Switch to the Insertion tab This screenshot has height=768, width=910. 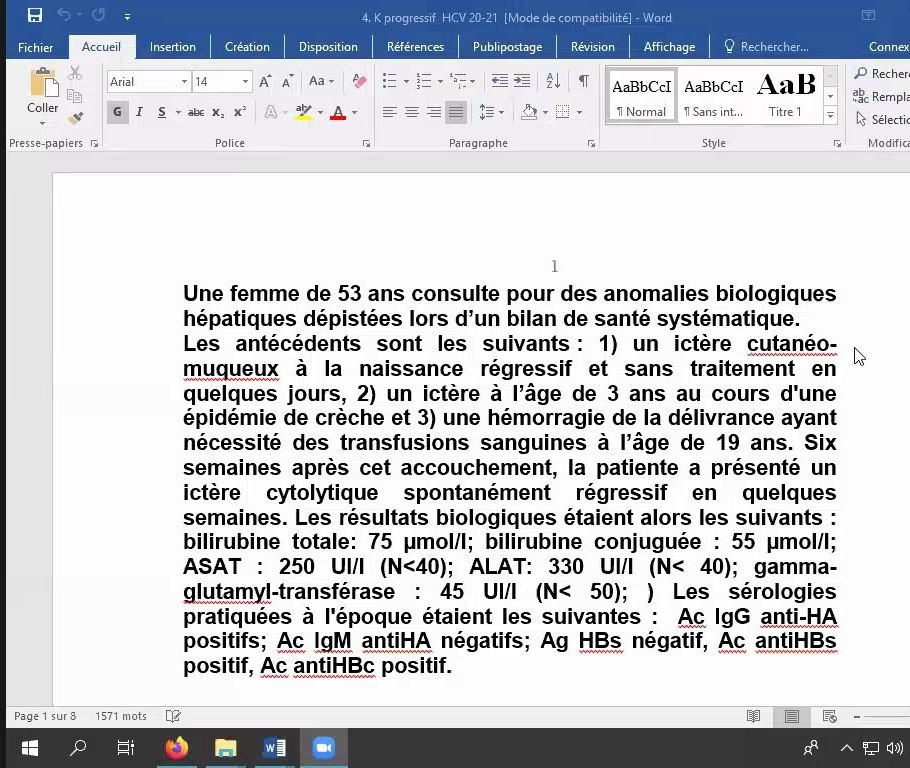pos(172,47)
